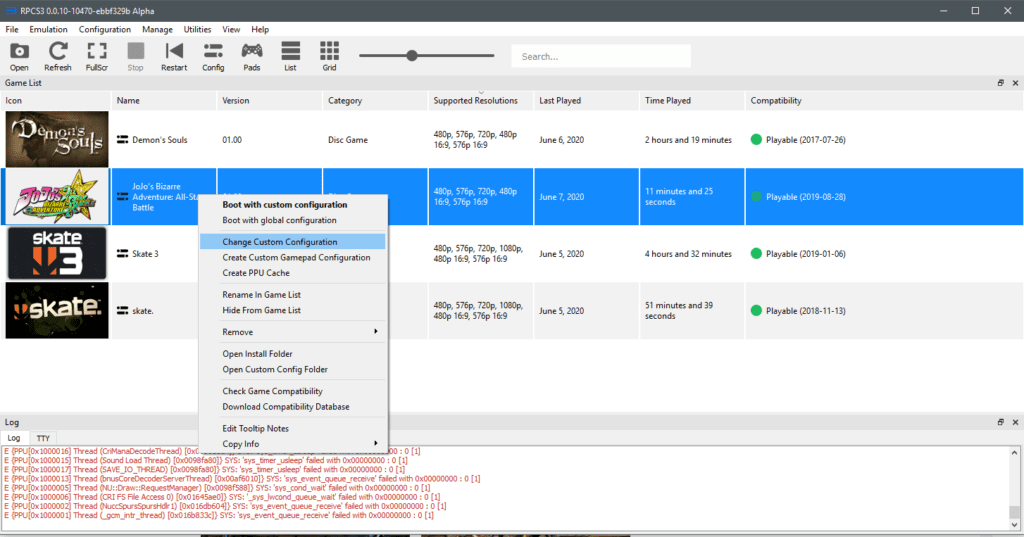1024x537 pixels.
Task: Float the Game List panel
Action: (1000, 83)
